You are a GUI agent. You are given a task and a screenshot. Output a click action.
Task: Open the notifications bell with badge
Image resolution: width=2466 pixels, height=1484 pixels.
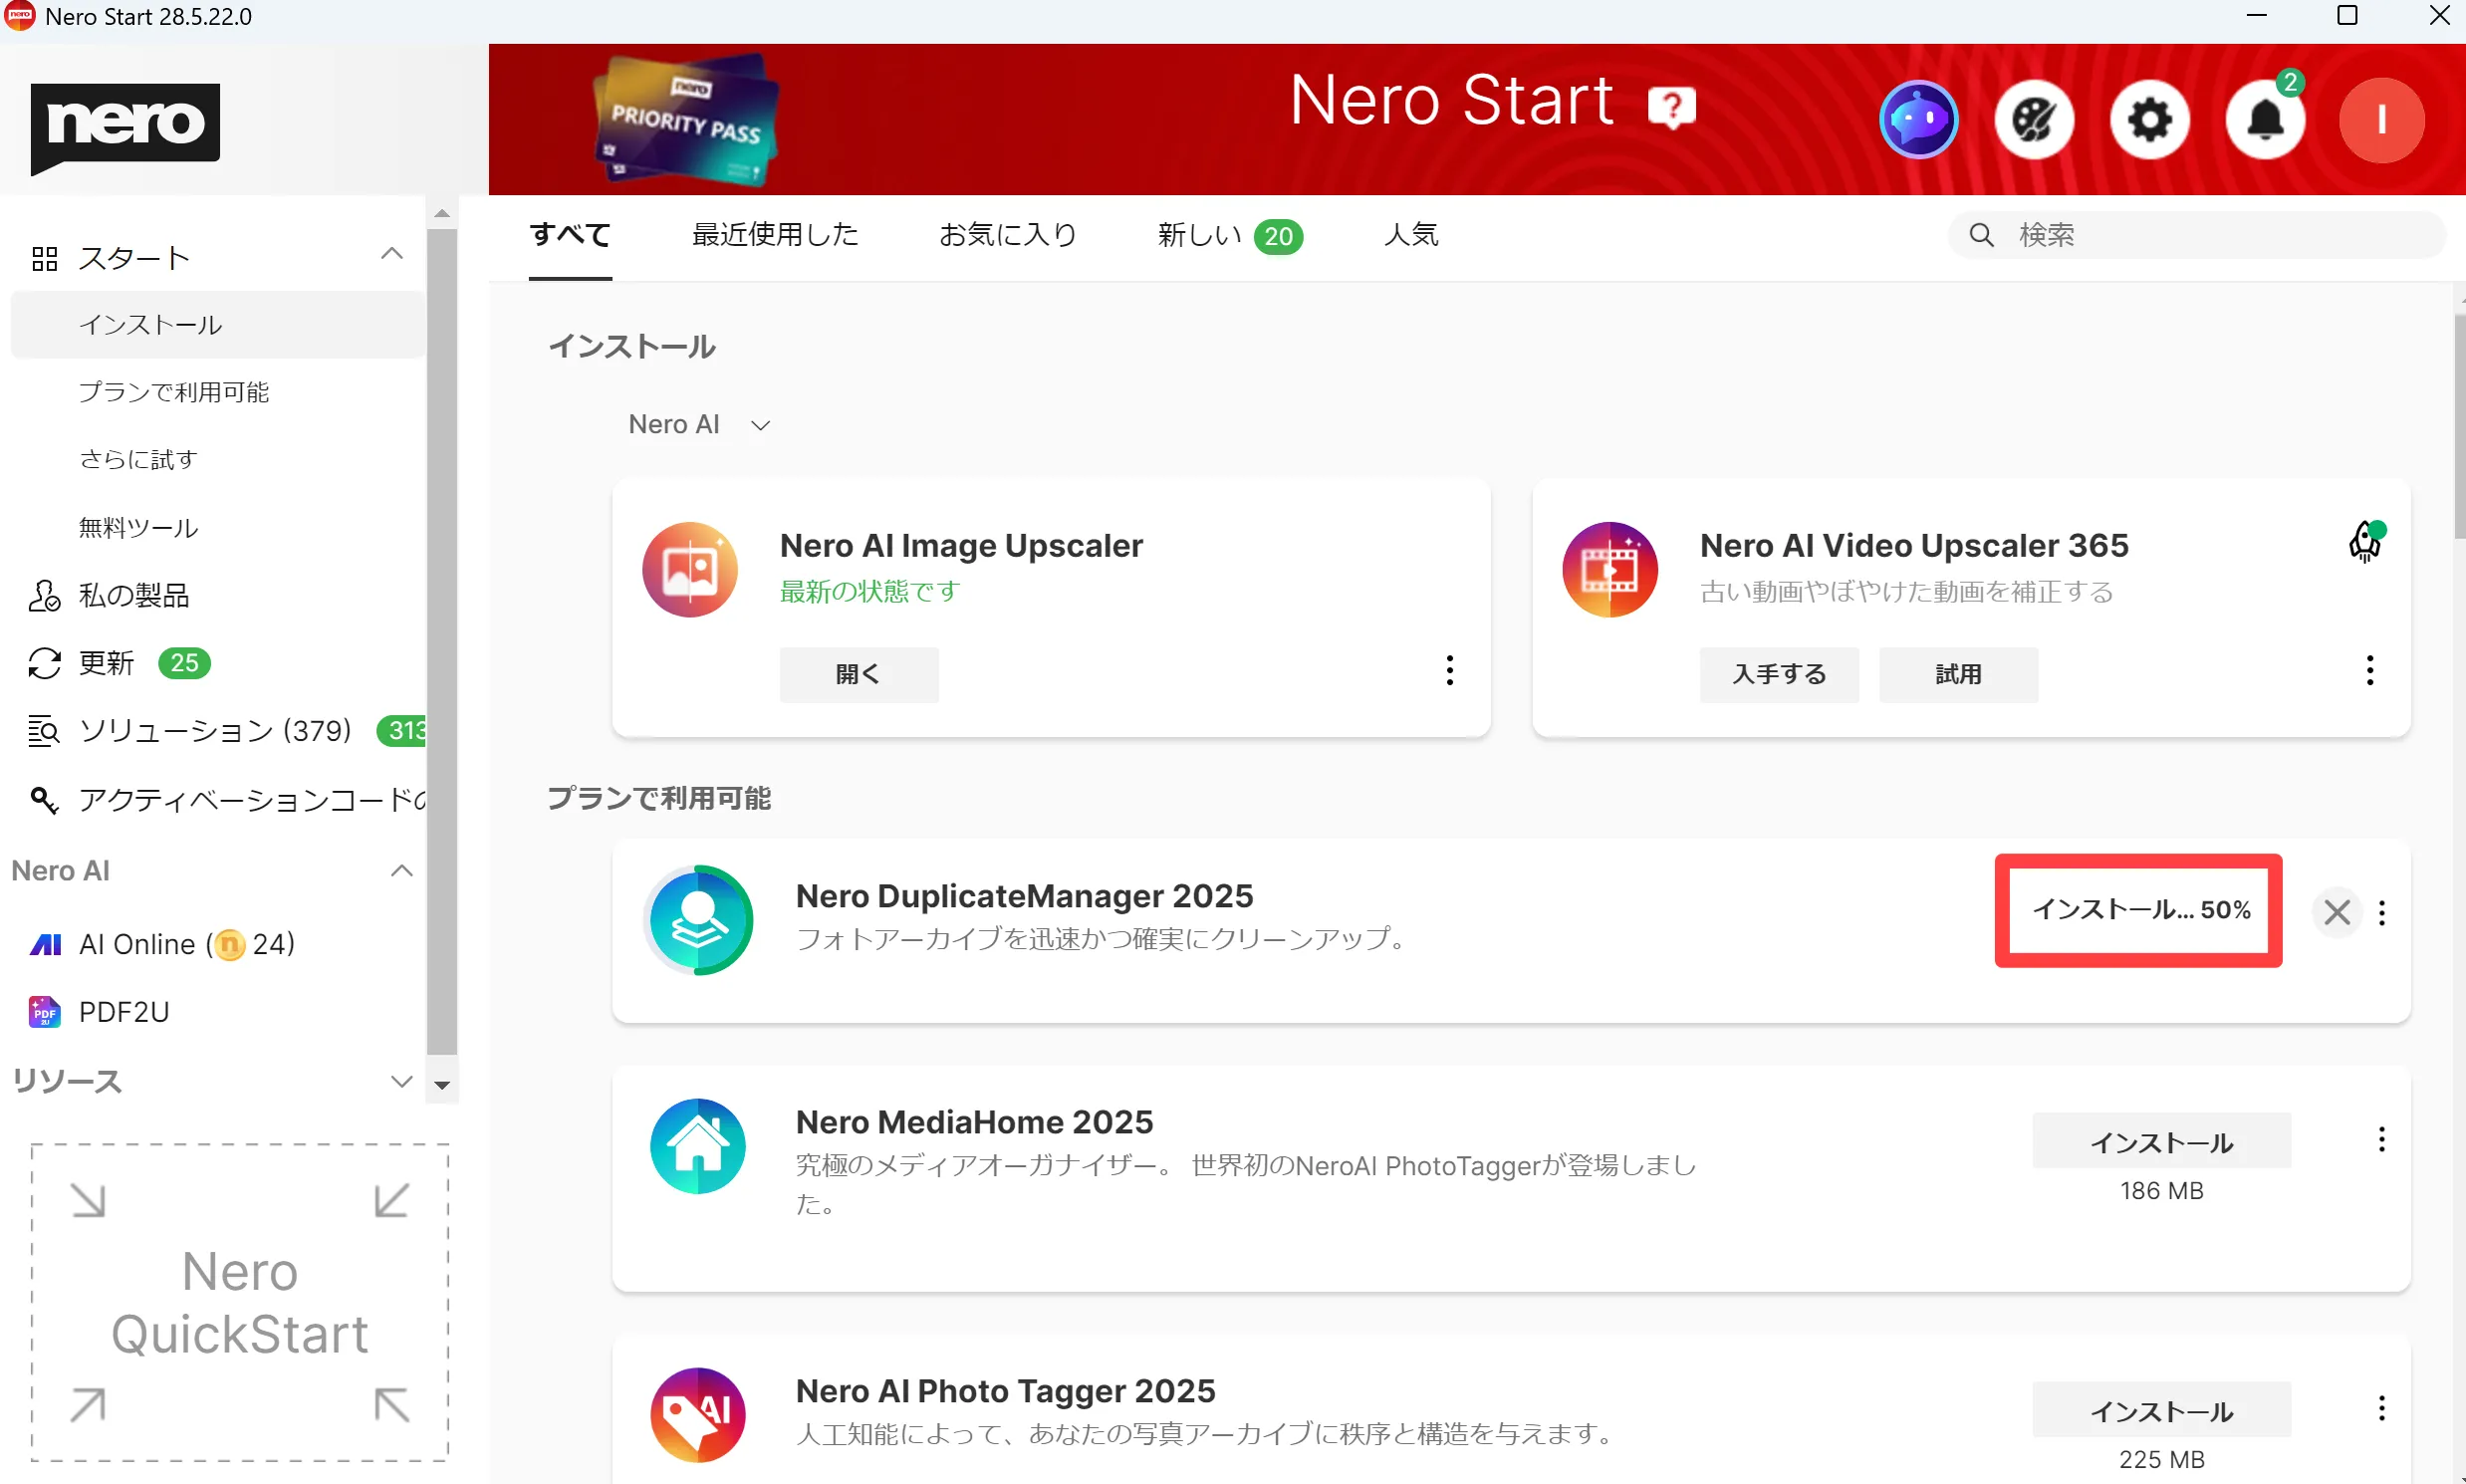pyautogui.click(x=2265, y=119)
